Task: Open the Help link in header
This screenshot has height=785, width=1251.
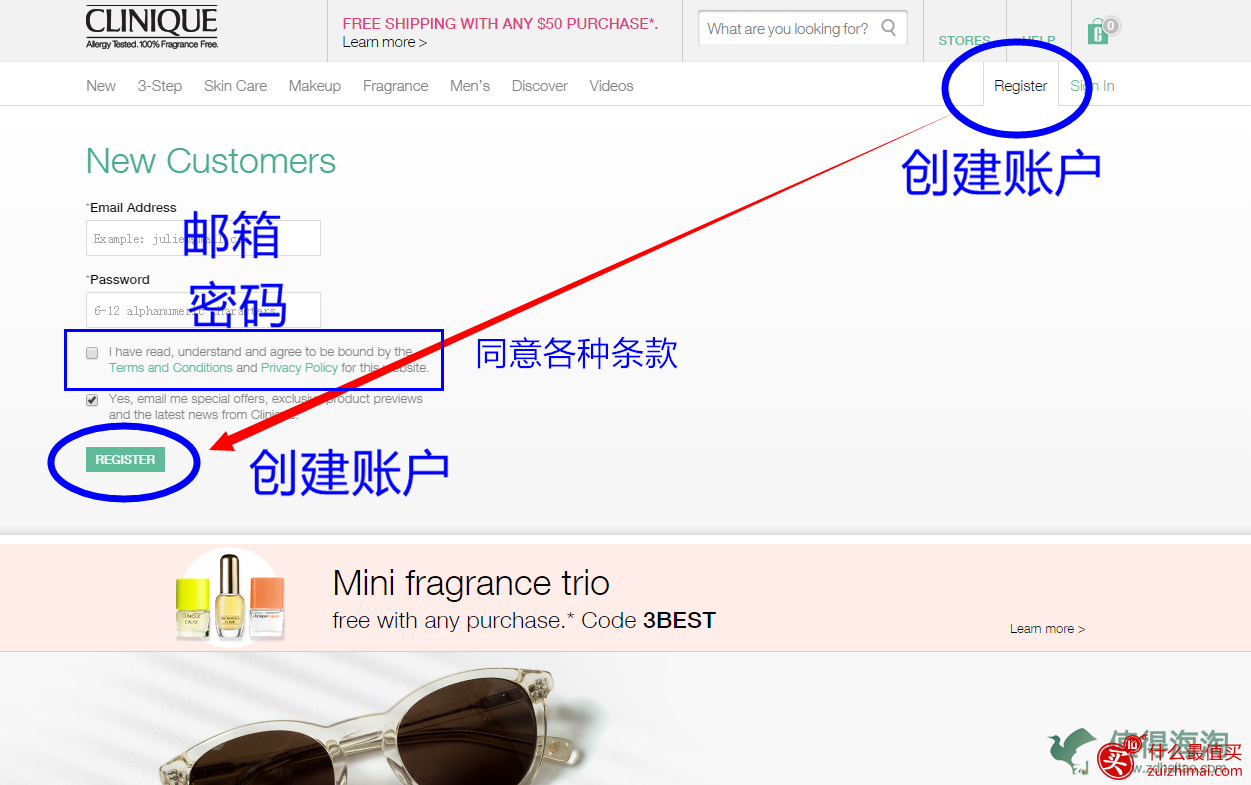Action: click(x=1038, y=41)
